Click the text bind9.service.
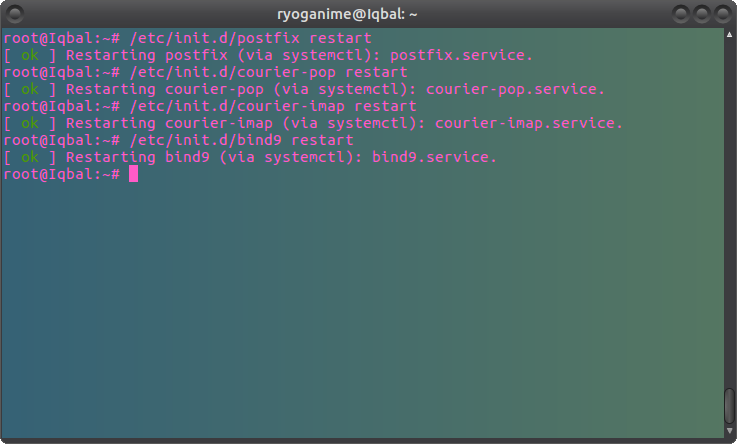 (x=435, y=157)
